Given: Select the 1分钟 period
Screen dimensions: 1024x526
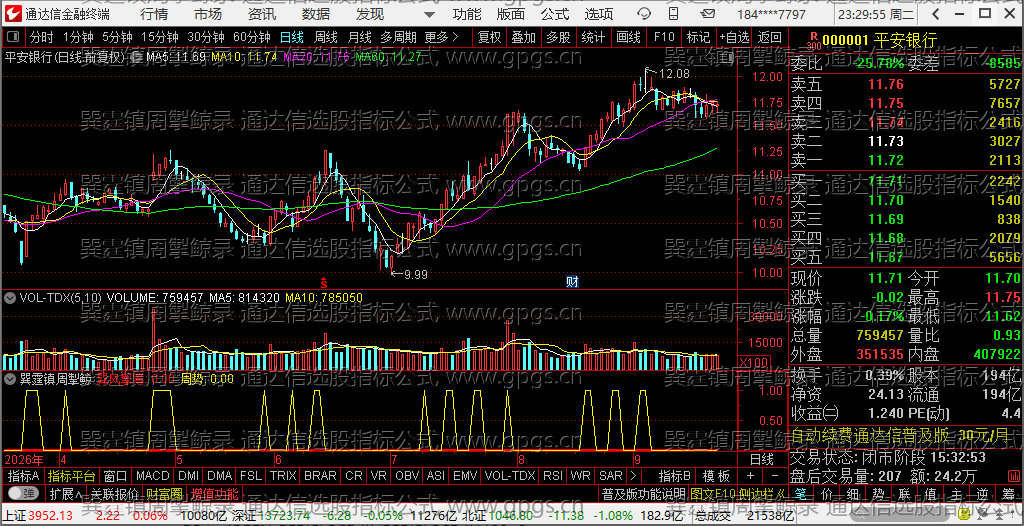Looking at the screenshot, I should click(x=78, y=37).
